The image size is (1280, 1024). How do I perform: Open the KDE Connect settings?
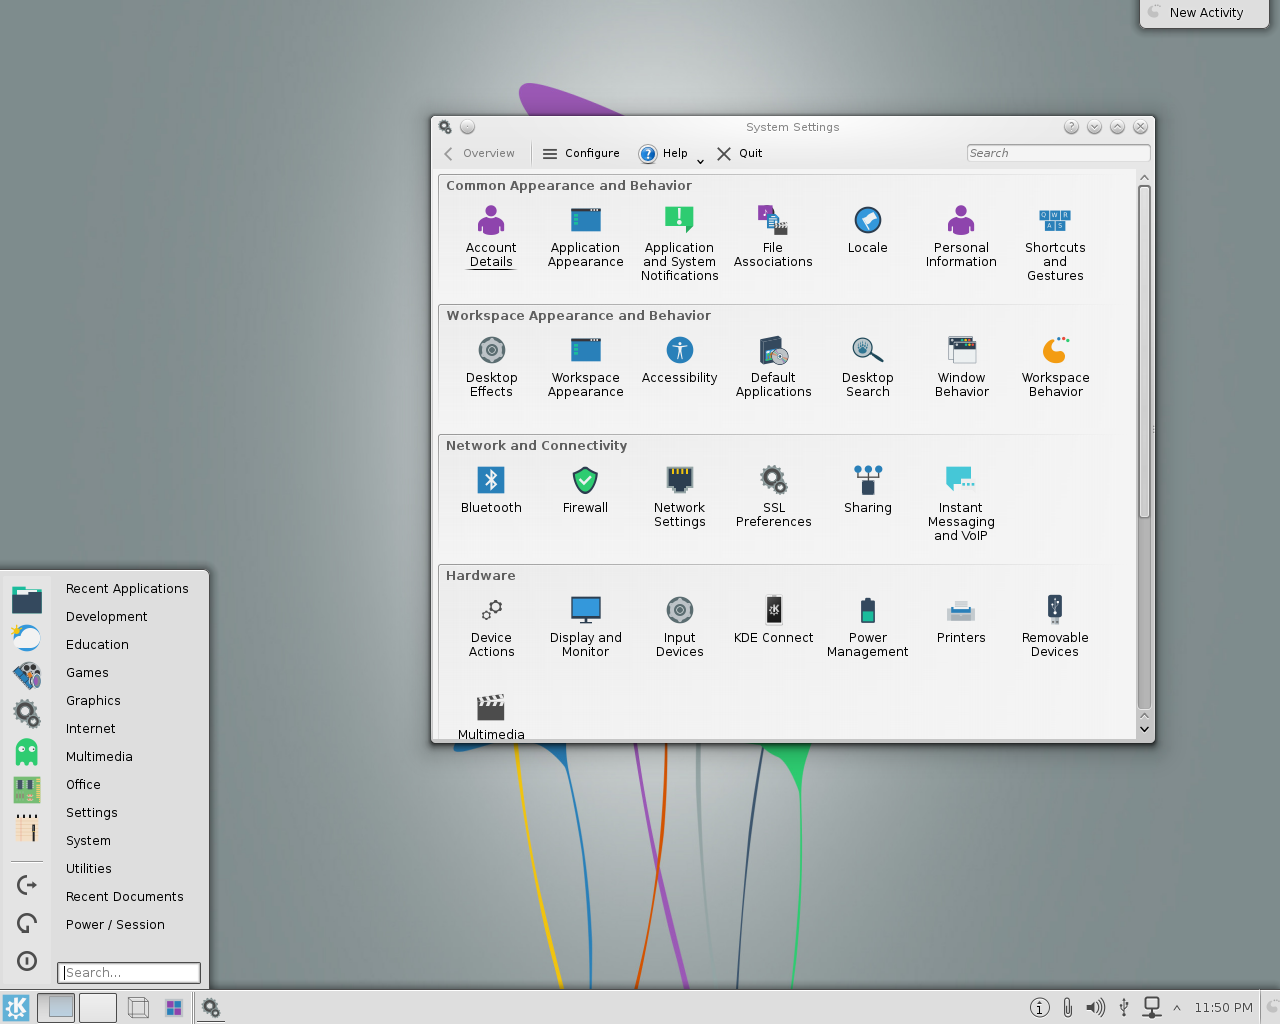click(x=773, y=620)
